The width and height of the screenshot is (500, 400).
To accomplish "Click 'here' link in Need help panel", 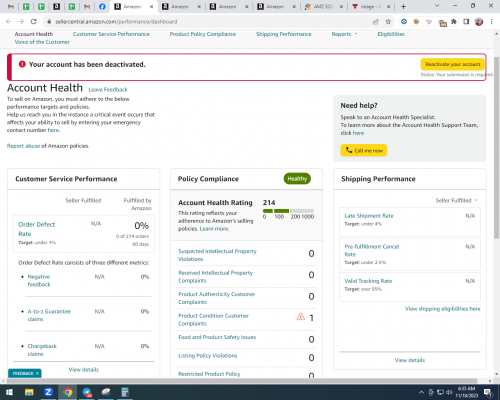I will [x=358, y=133].
